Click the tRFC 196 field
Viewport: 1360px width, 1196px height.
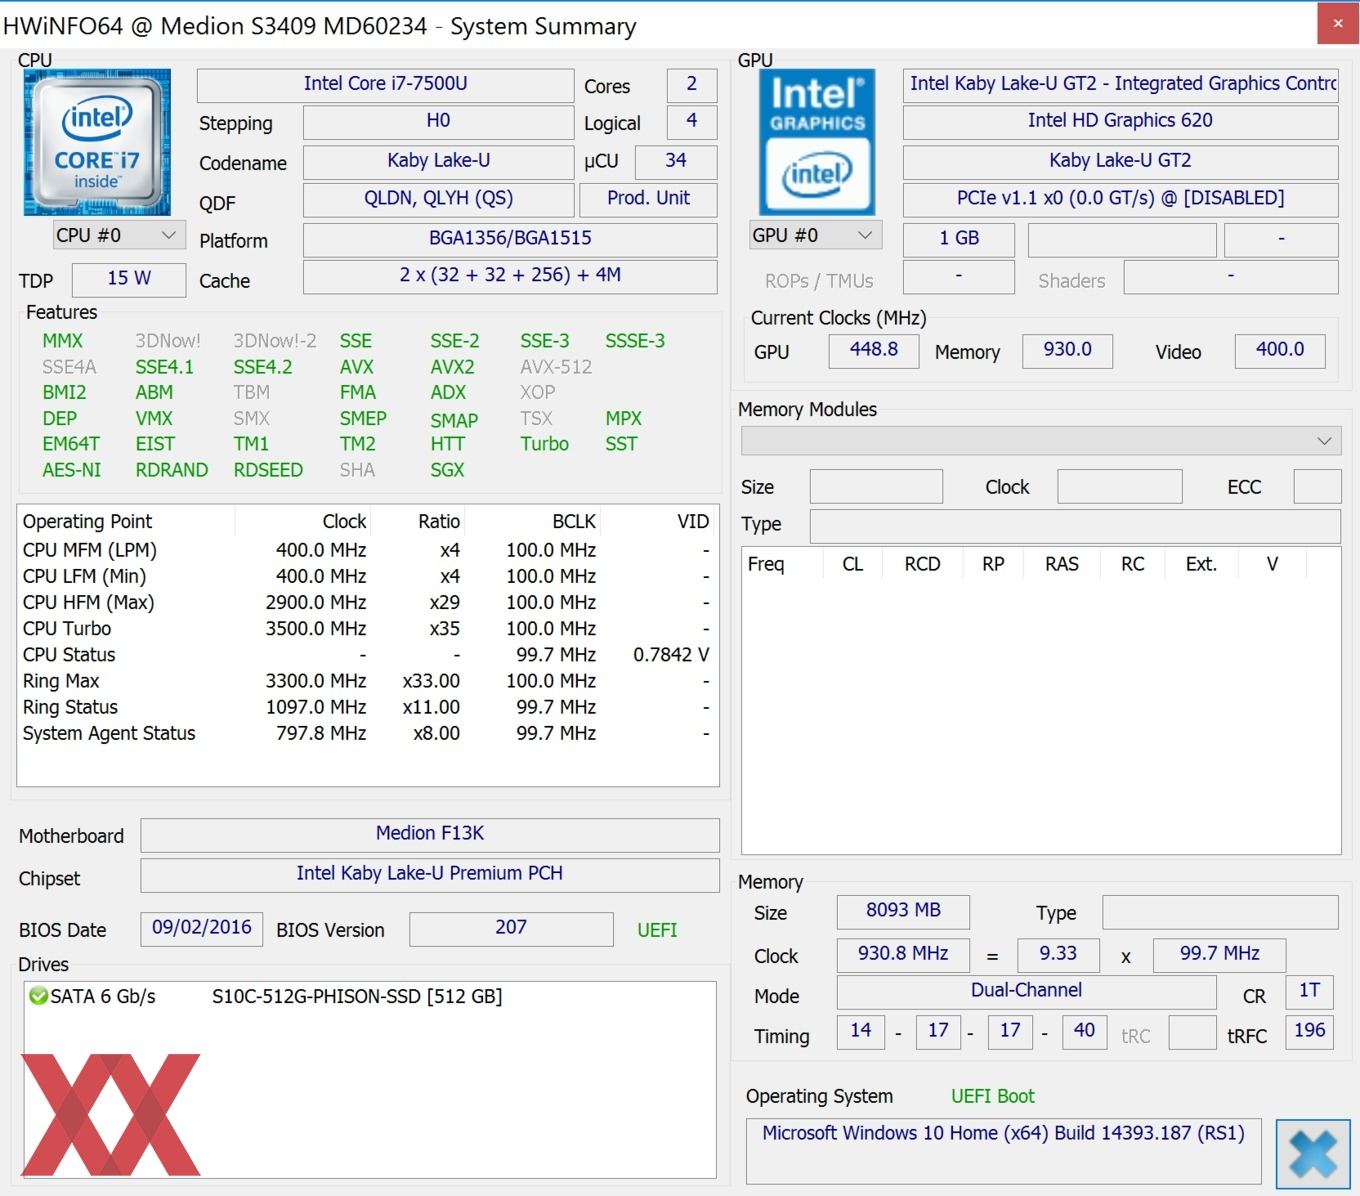click(x=1309, y=1032)
